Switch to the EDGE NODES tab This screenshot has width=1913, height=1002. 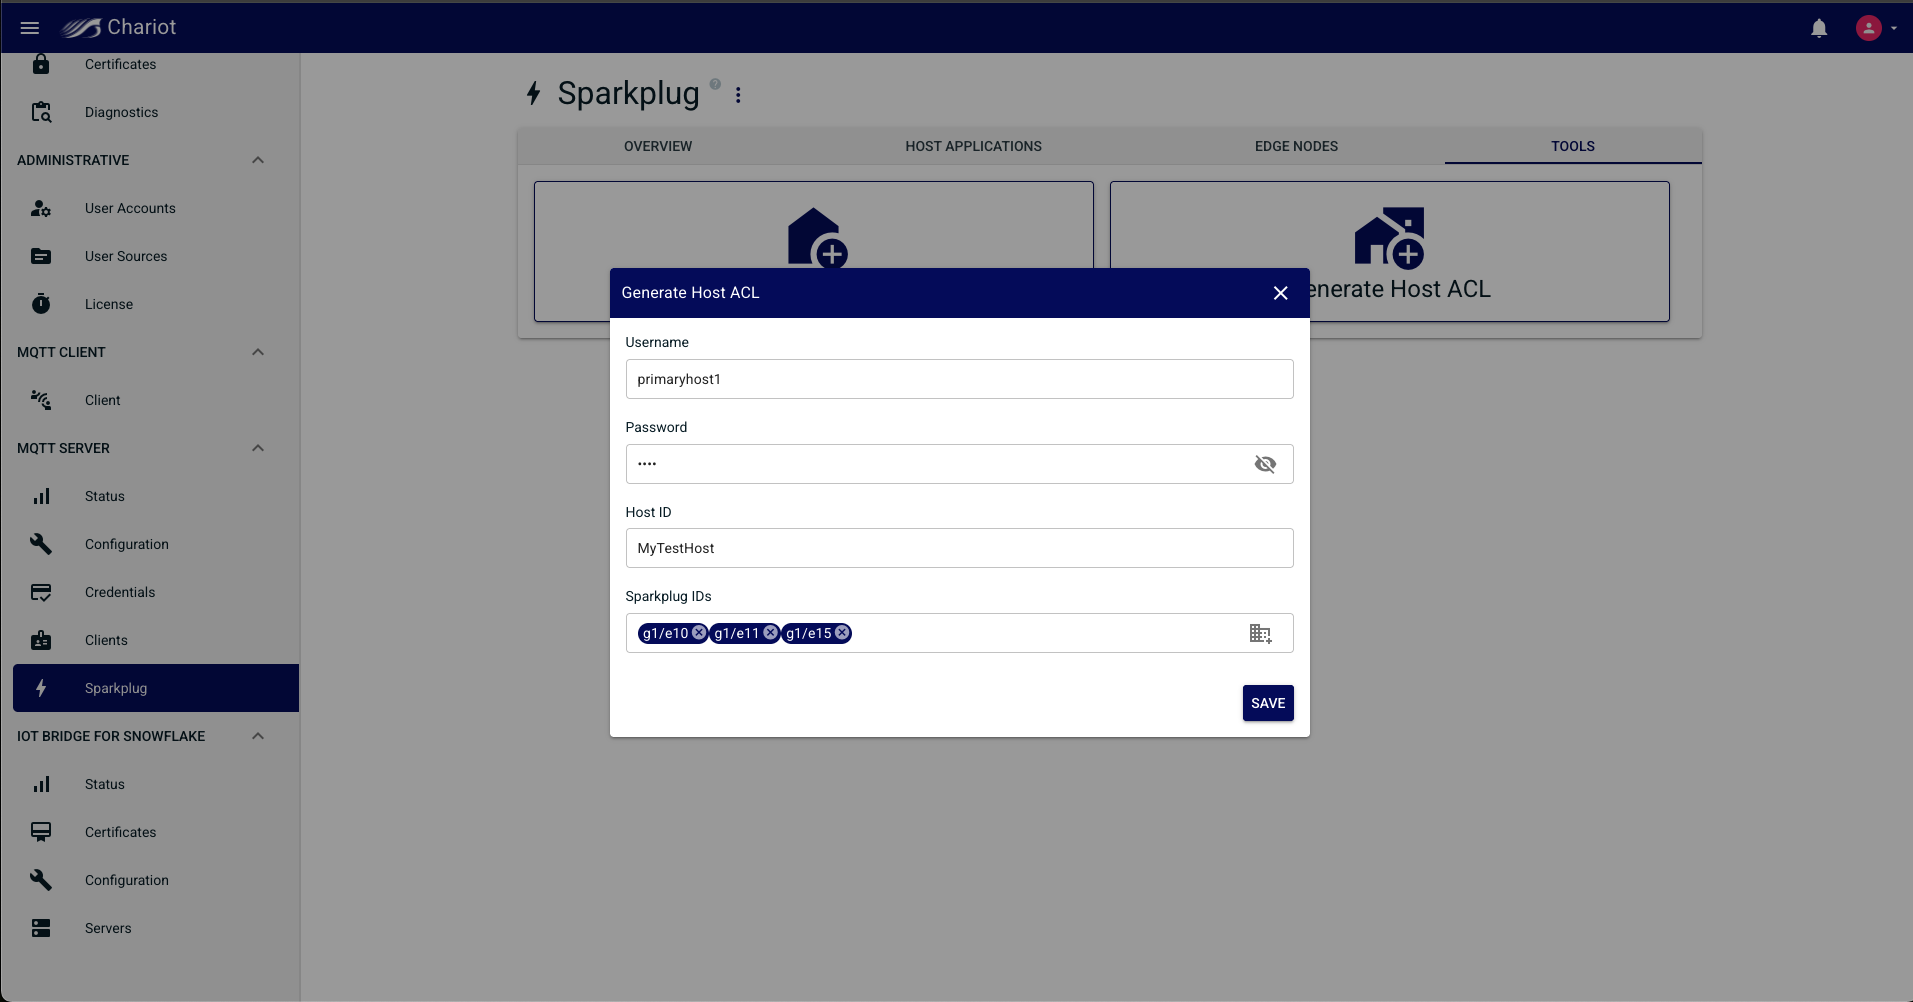click(1296, 146)
